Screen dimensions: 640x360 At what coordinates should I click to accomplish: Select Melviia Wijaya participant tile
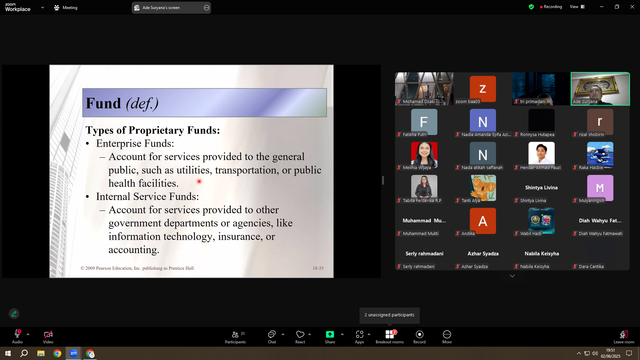coord(424,155)
